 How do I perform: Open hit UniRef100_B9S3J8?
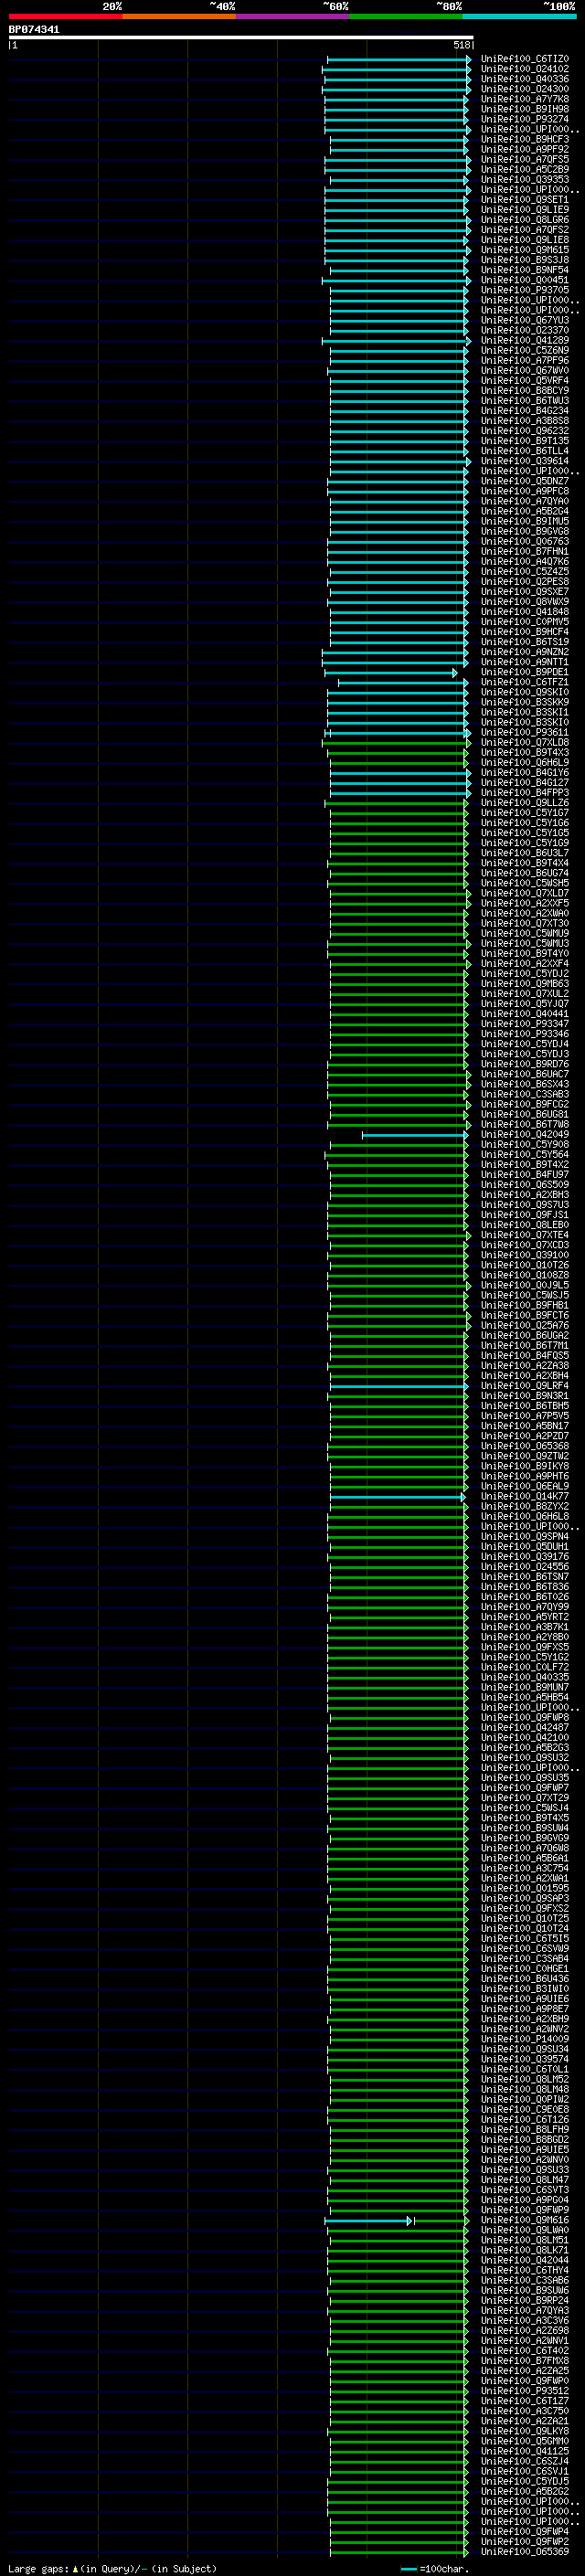click(524, 260)
